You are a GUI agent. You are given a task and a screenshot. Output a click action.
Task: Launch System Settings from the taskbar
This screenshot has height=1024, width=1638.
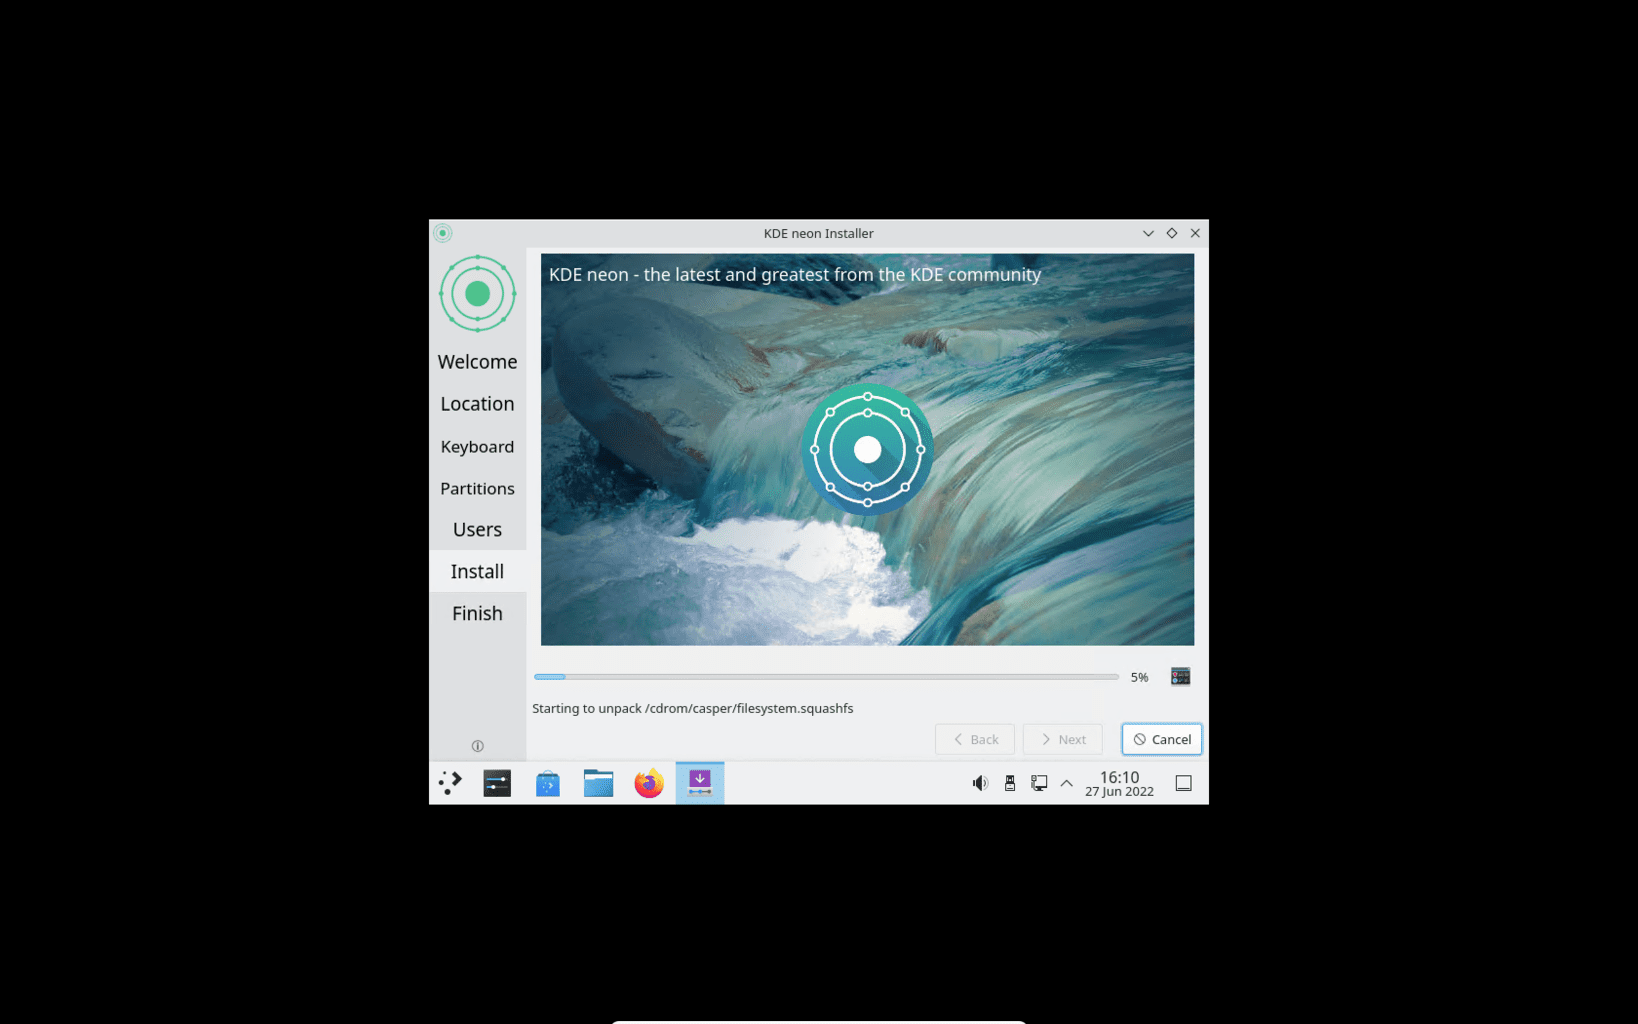click(497, 783)
